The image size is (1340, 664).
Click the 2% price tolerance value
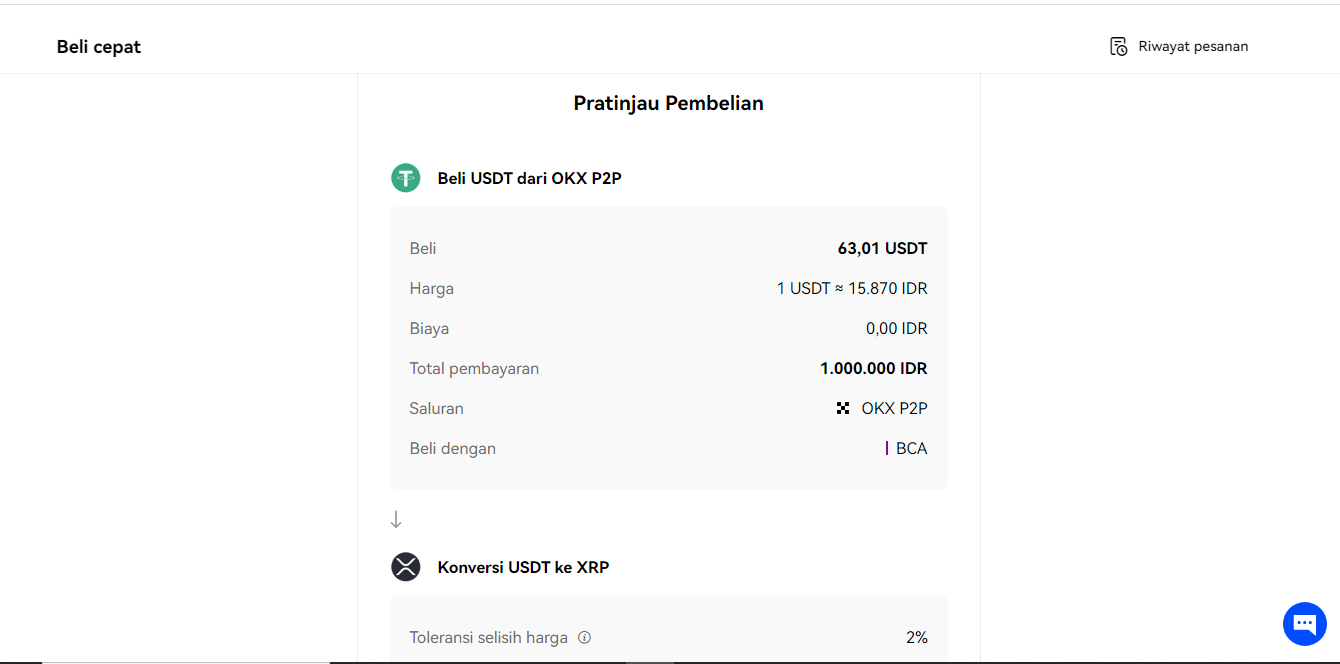[x=916, y=637]
